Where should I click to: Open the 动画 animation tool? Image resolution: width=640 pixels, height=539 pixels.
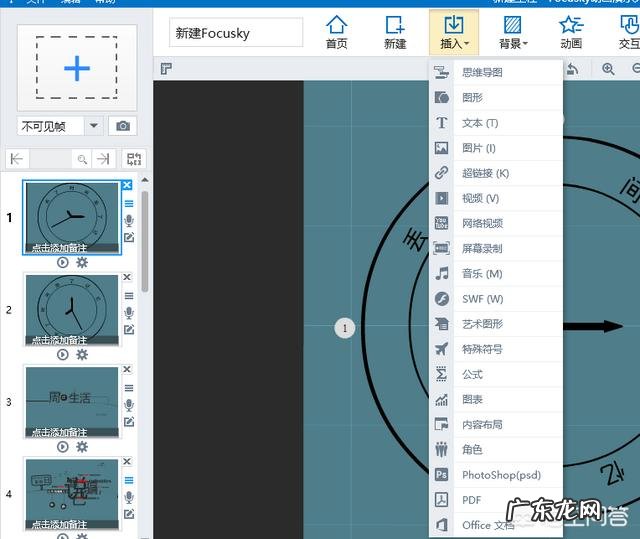(571, 31)
